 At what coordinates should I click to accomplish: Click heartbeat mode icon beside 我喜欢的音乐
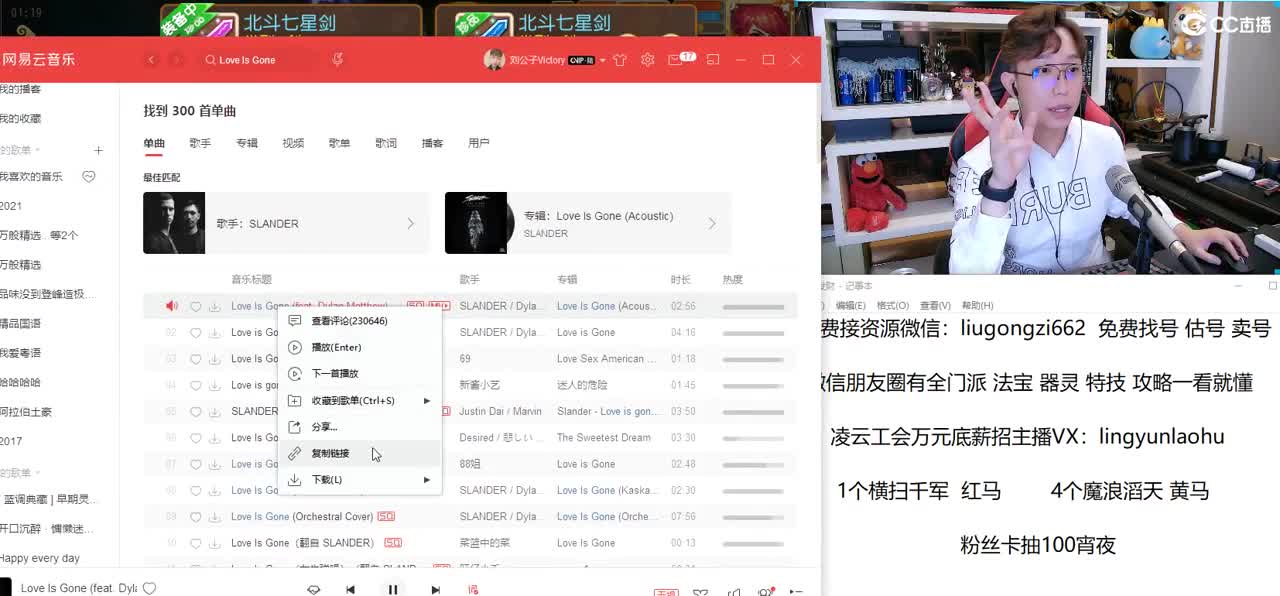pos(88,176)
